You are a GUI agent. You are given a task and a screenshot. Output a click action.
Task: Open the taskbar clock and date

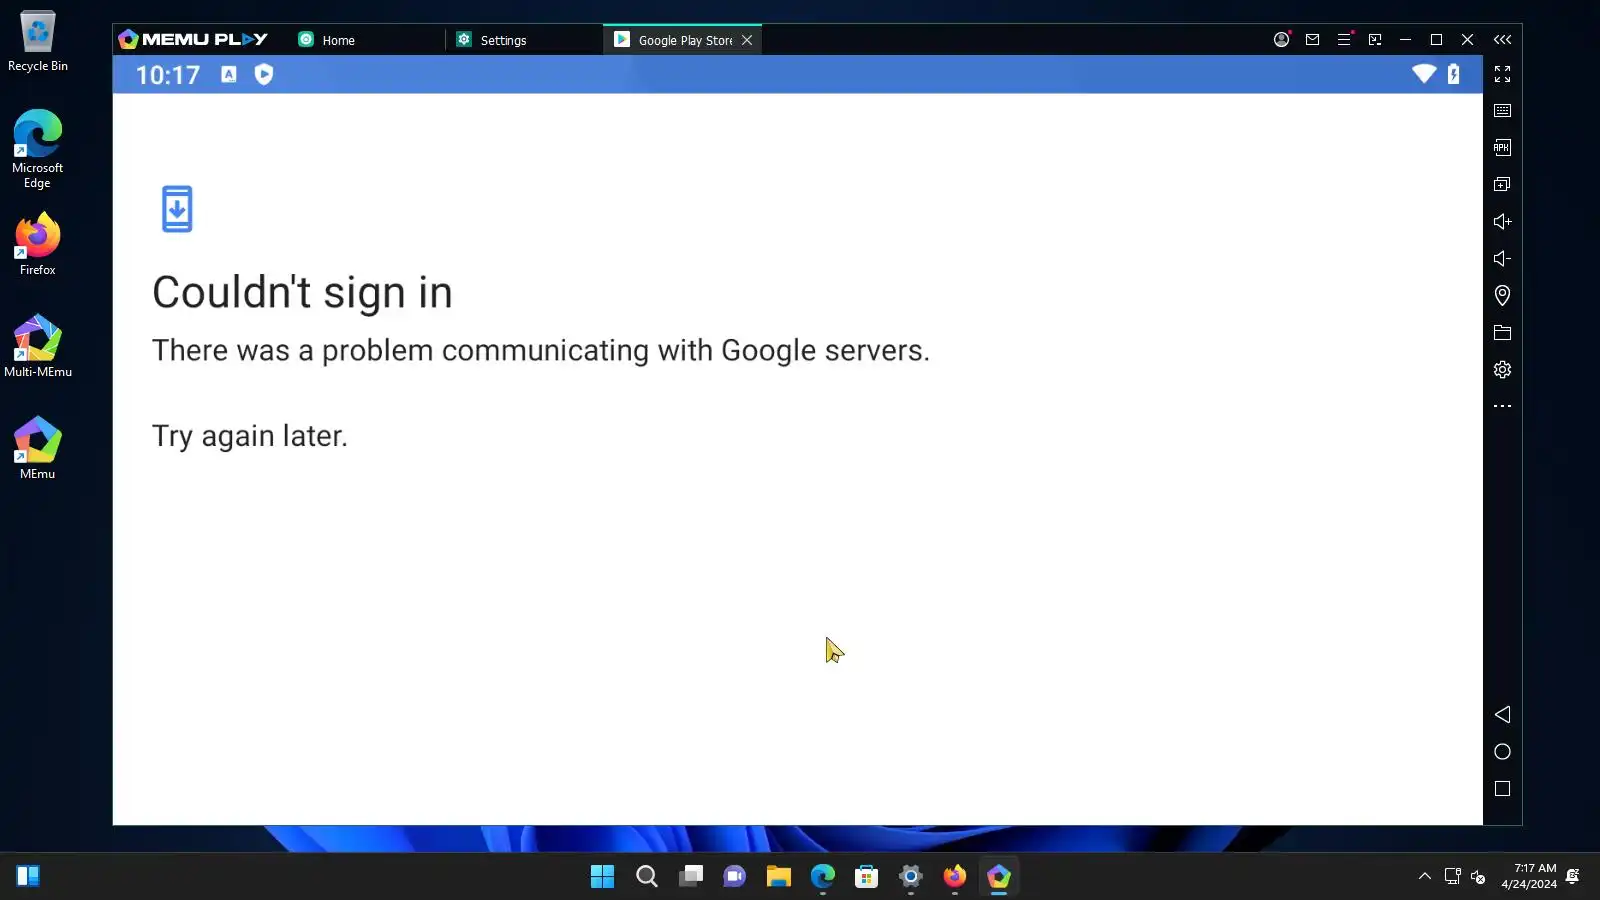point(1529,876)
